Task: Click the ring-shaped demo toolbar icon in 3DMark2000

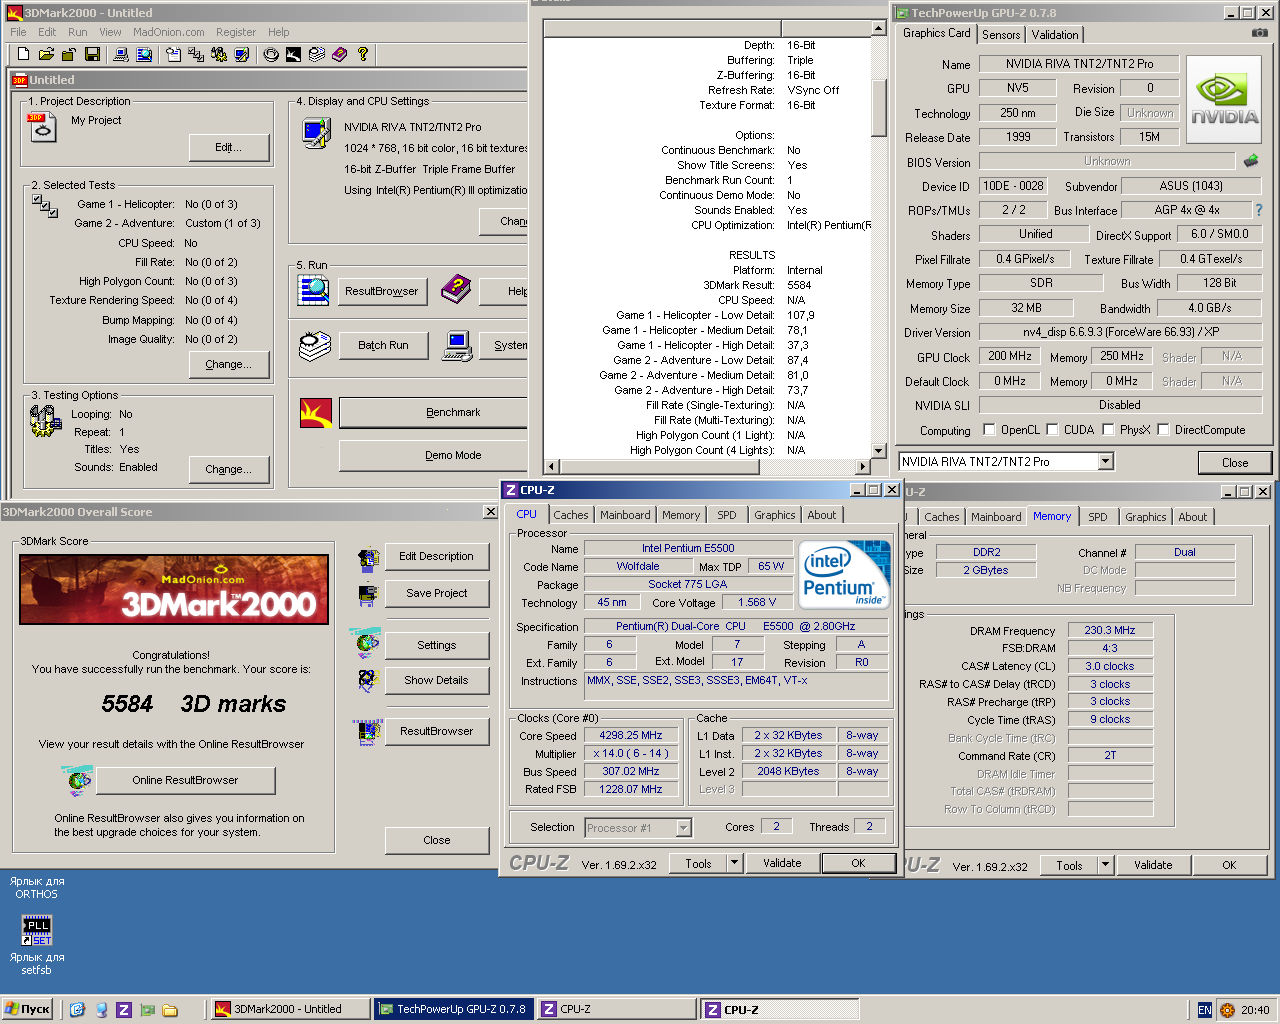Action: click(271, 54)
